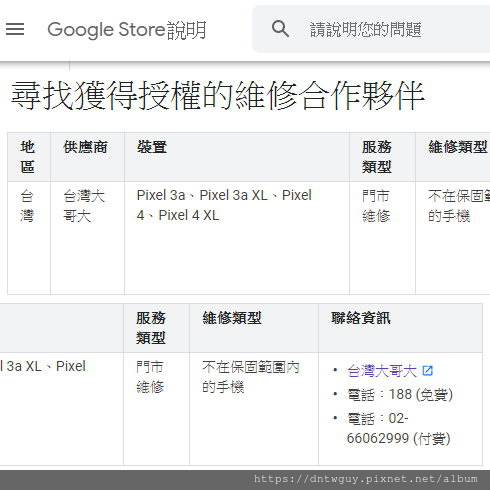Open the Google Store說明 home link

[127, 29]
